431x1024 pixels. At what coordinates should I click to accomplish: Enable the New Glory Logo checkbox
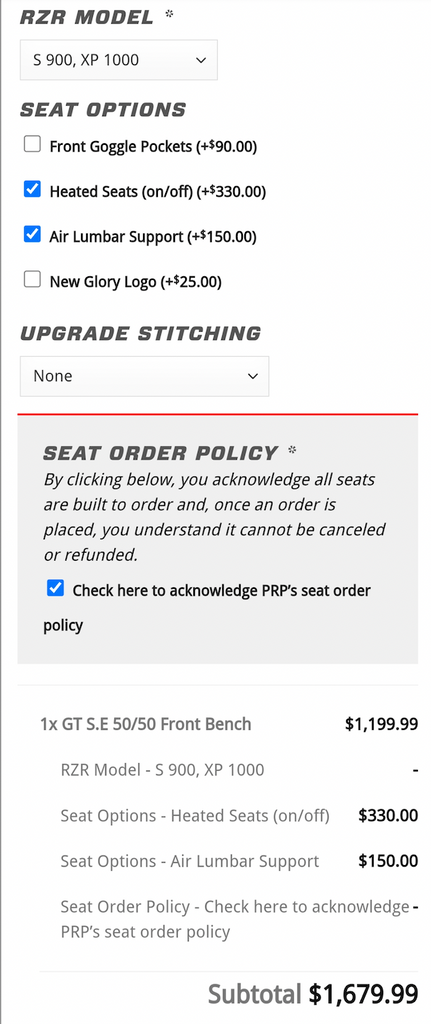click(x=32, y=280)
